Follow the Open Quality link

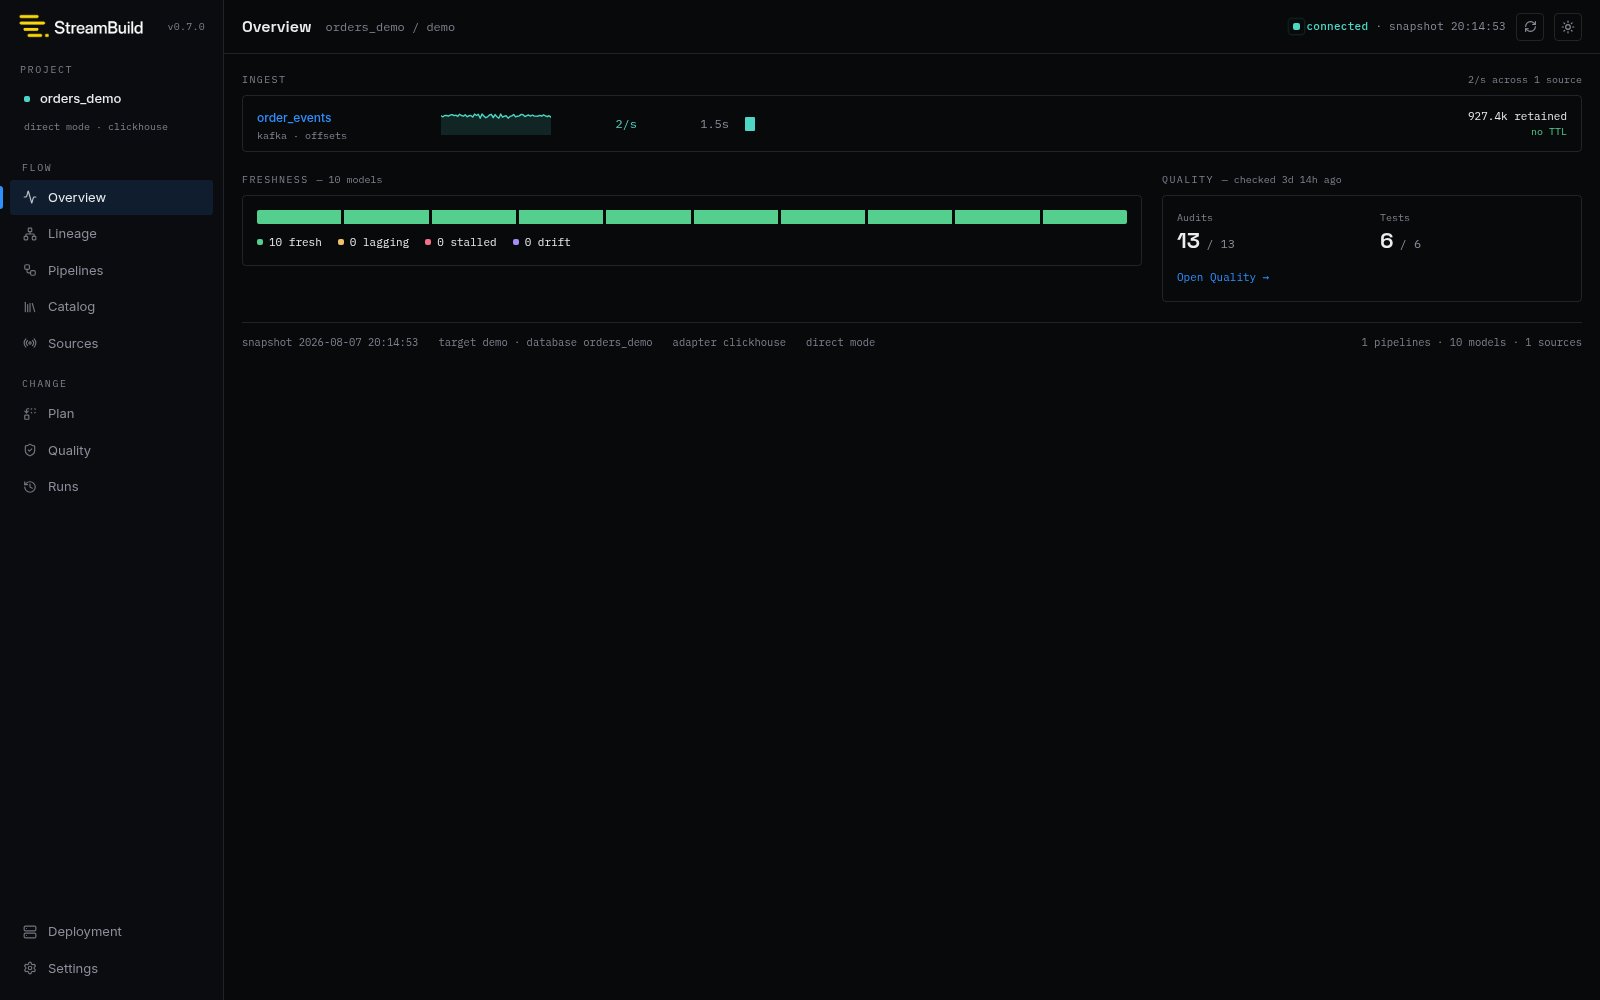point(1223,278)
